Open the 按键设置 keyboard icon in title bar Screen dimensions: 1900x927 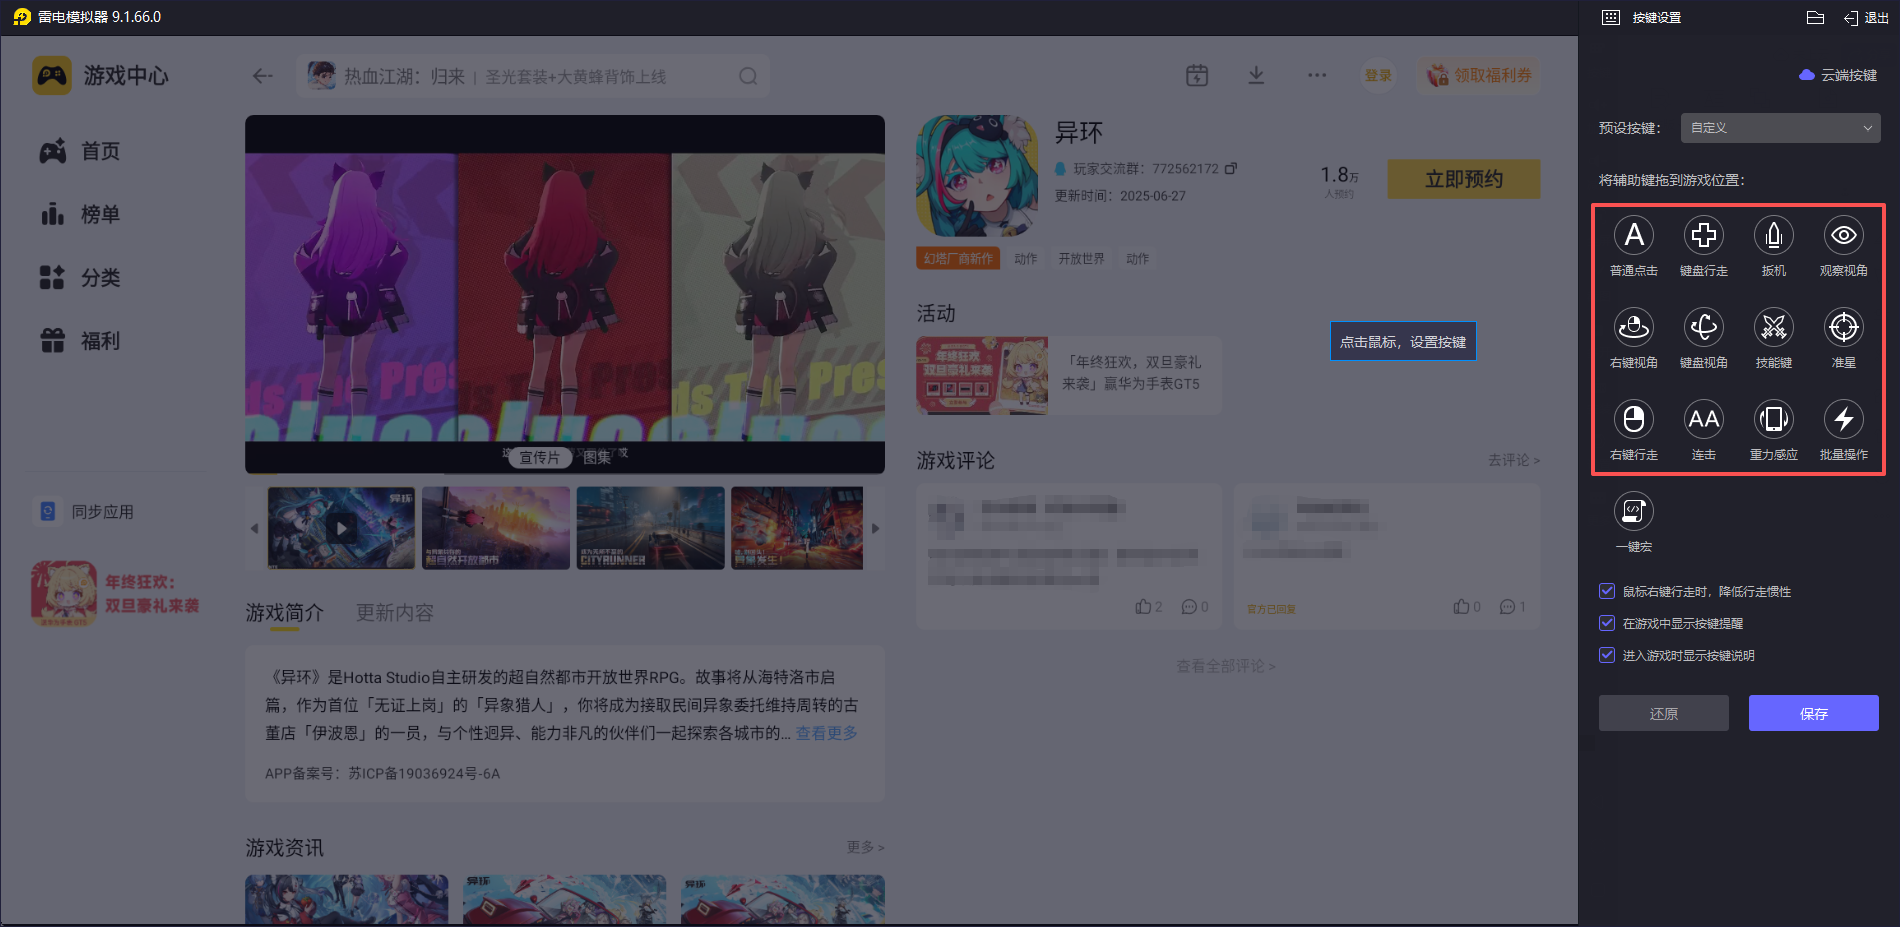(1611, 18)
